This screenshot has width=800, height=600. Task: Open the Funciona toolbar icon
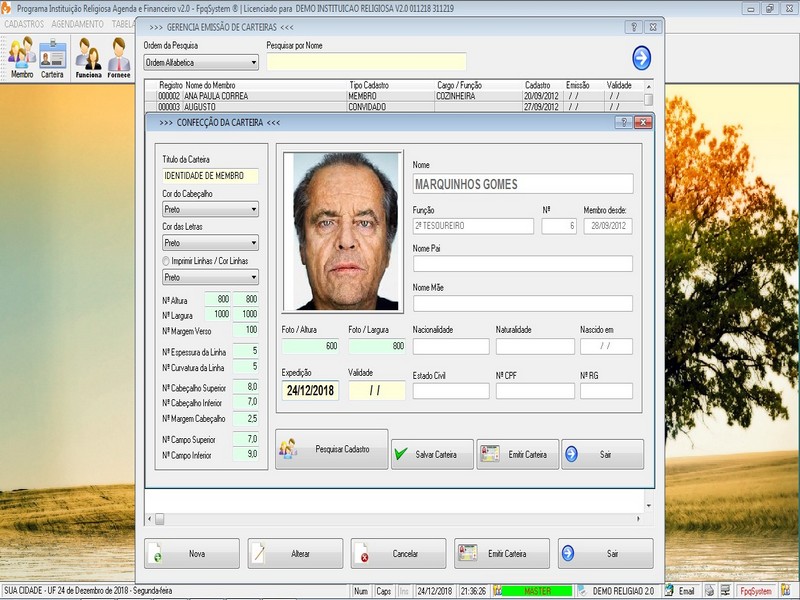click(x=88, y=58)
